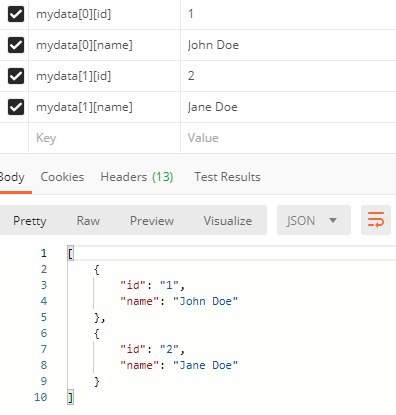Switch to Raw view mode

coord(88,221)
